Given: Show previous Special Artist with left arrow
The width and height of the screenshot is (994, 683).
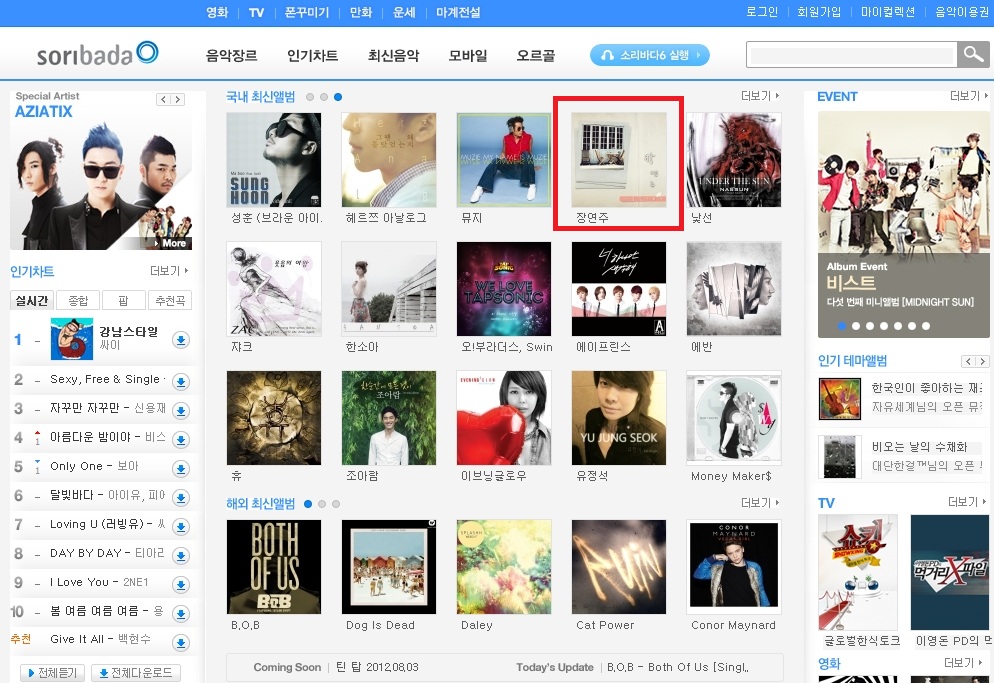Looking at the screenshot, I should pyautogui.click(x=164, y=100).
